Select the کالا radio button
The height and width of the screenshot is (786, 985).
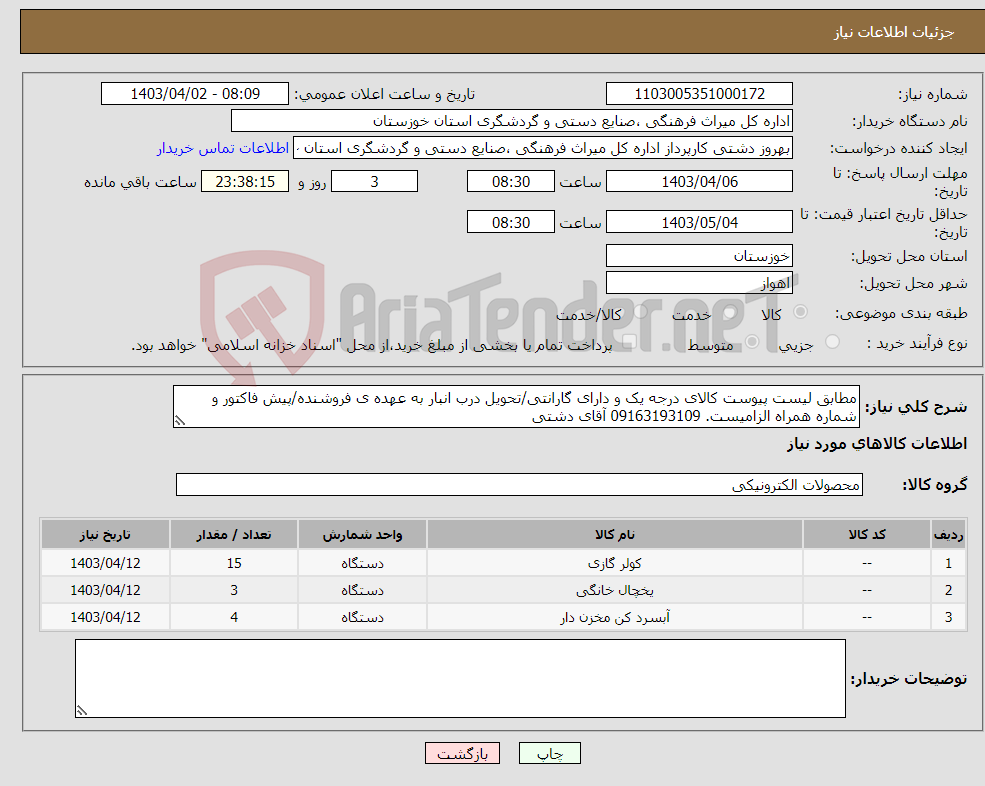[800, 312]
